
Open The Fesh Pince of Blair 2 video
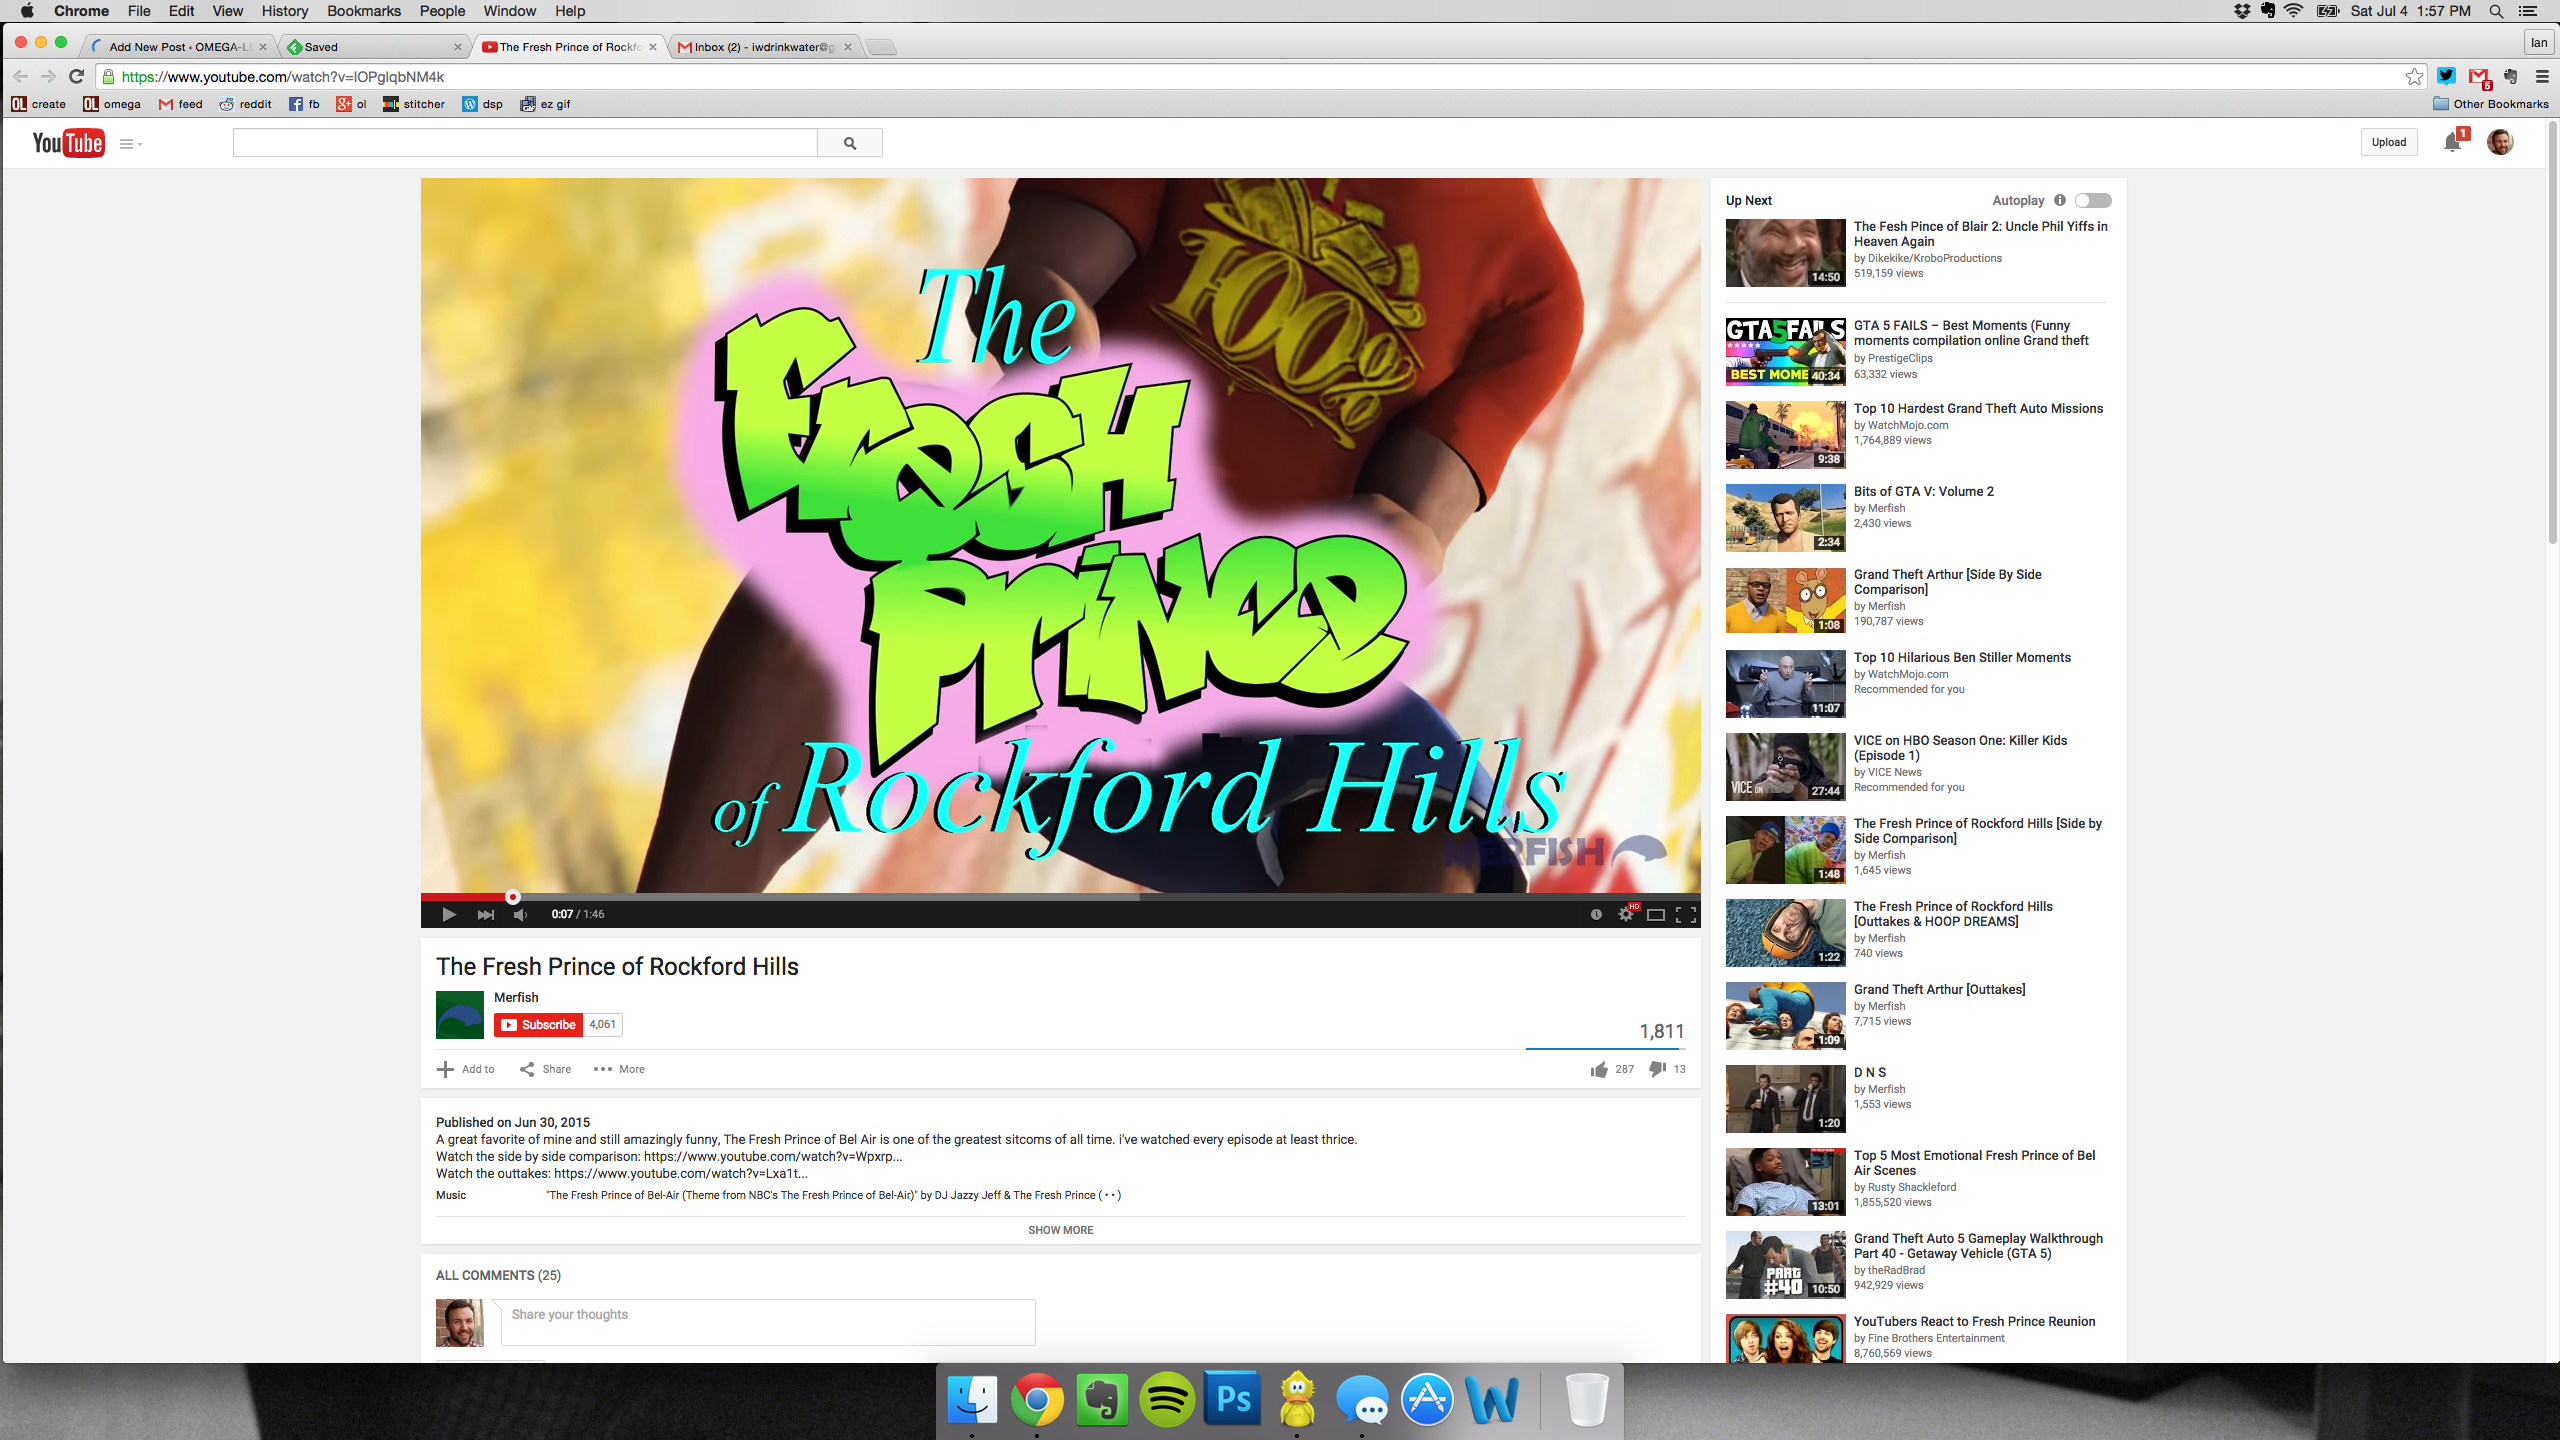click(x=1981, y=233)
